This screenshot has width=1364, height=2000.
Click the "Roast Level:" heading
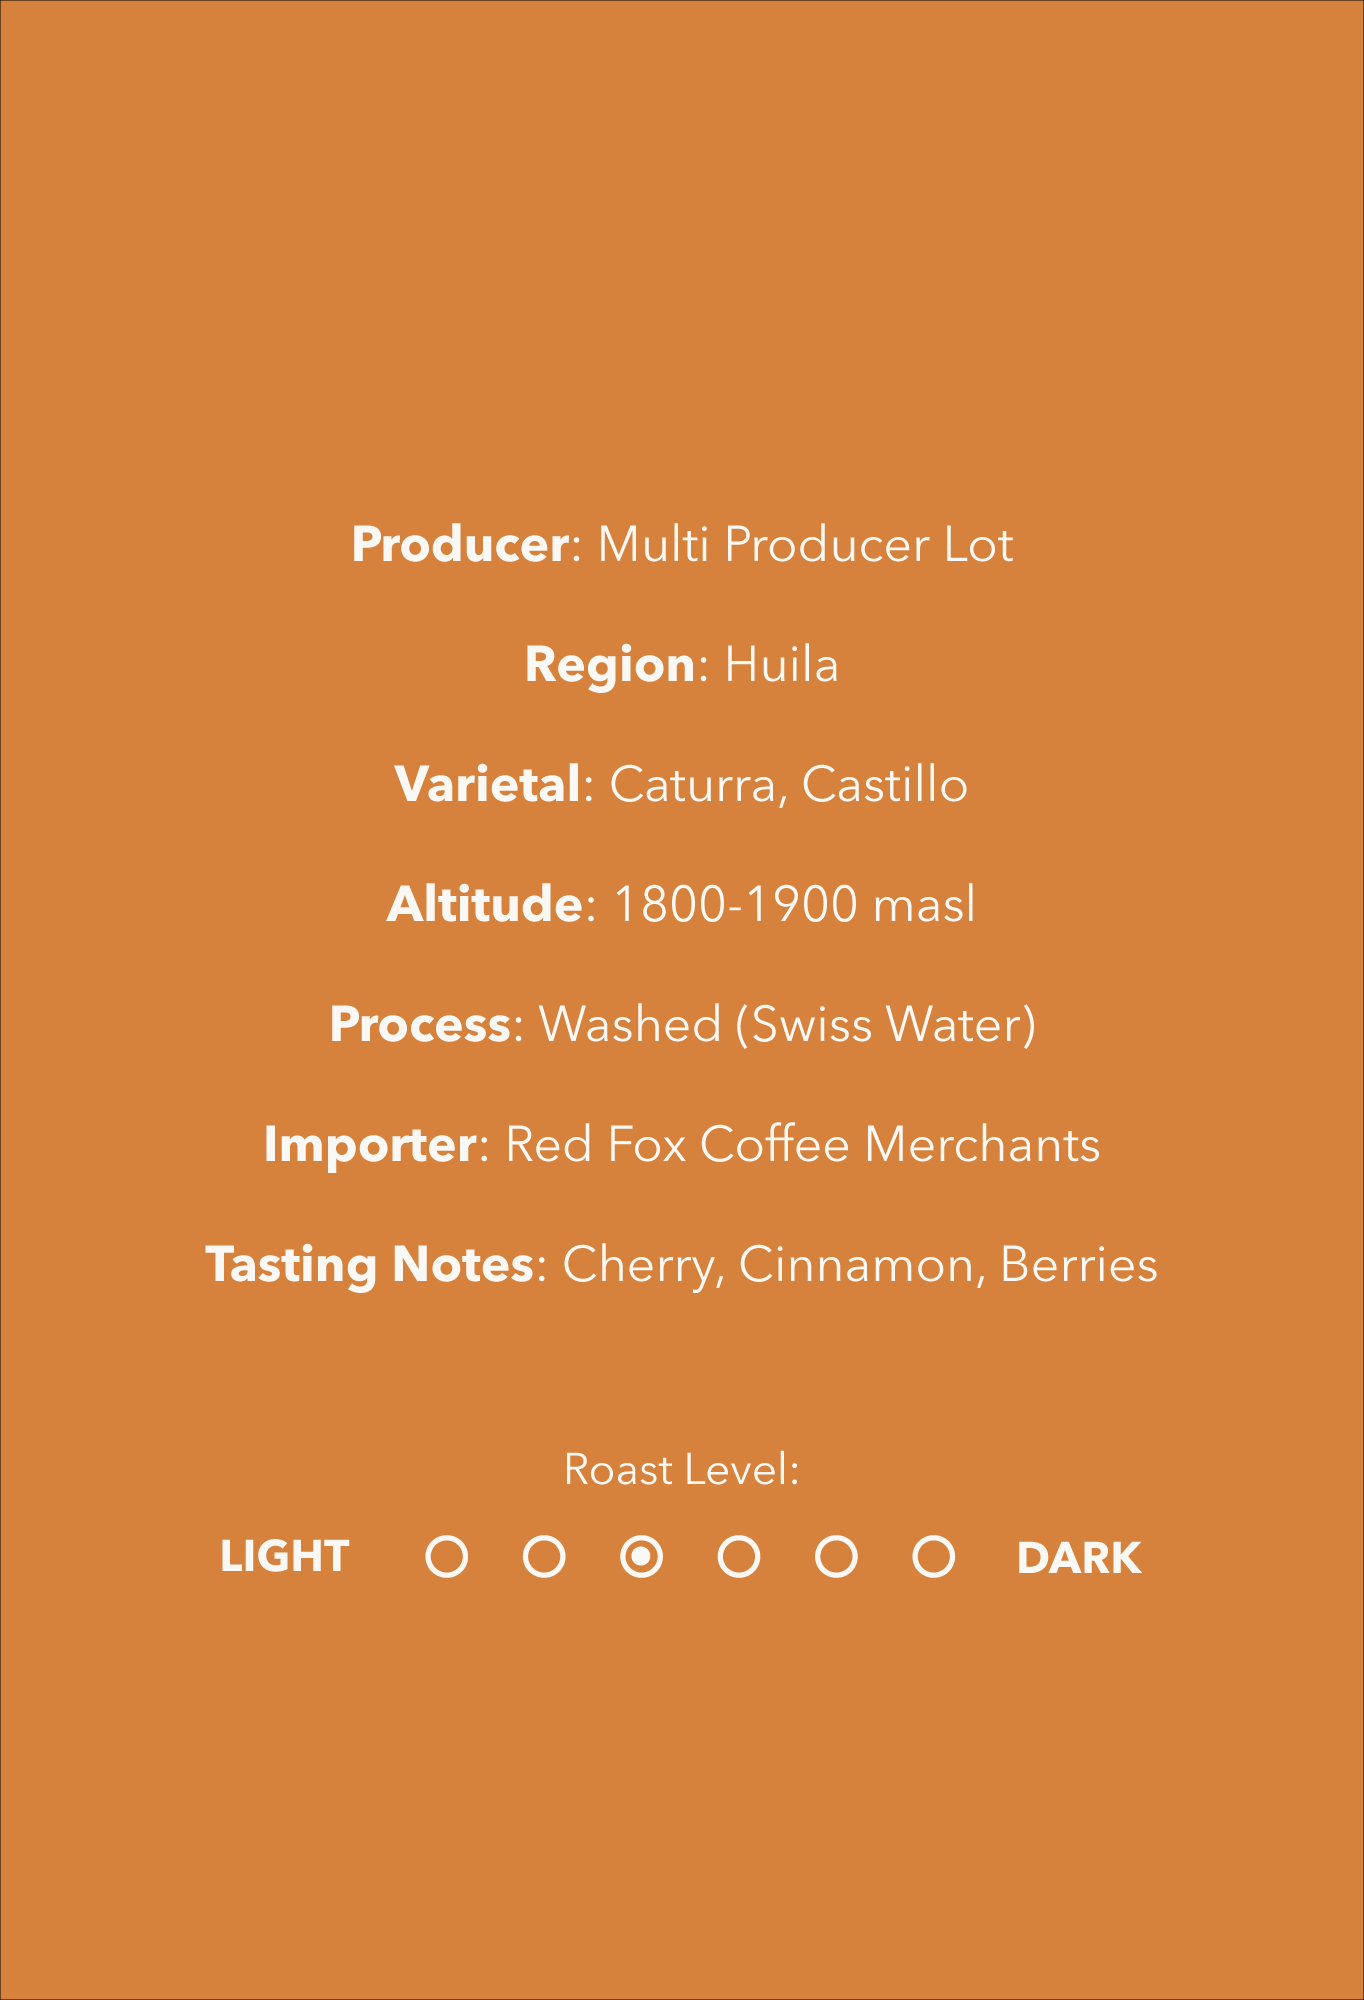pos(681,1470)
